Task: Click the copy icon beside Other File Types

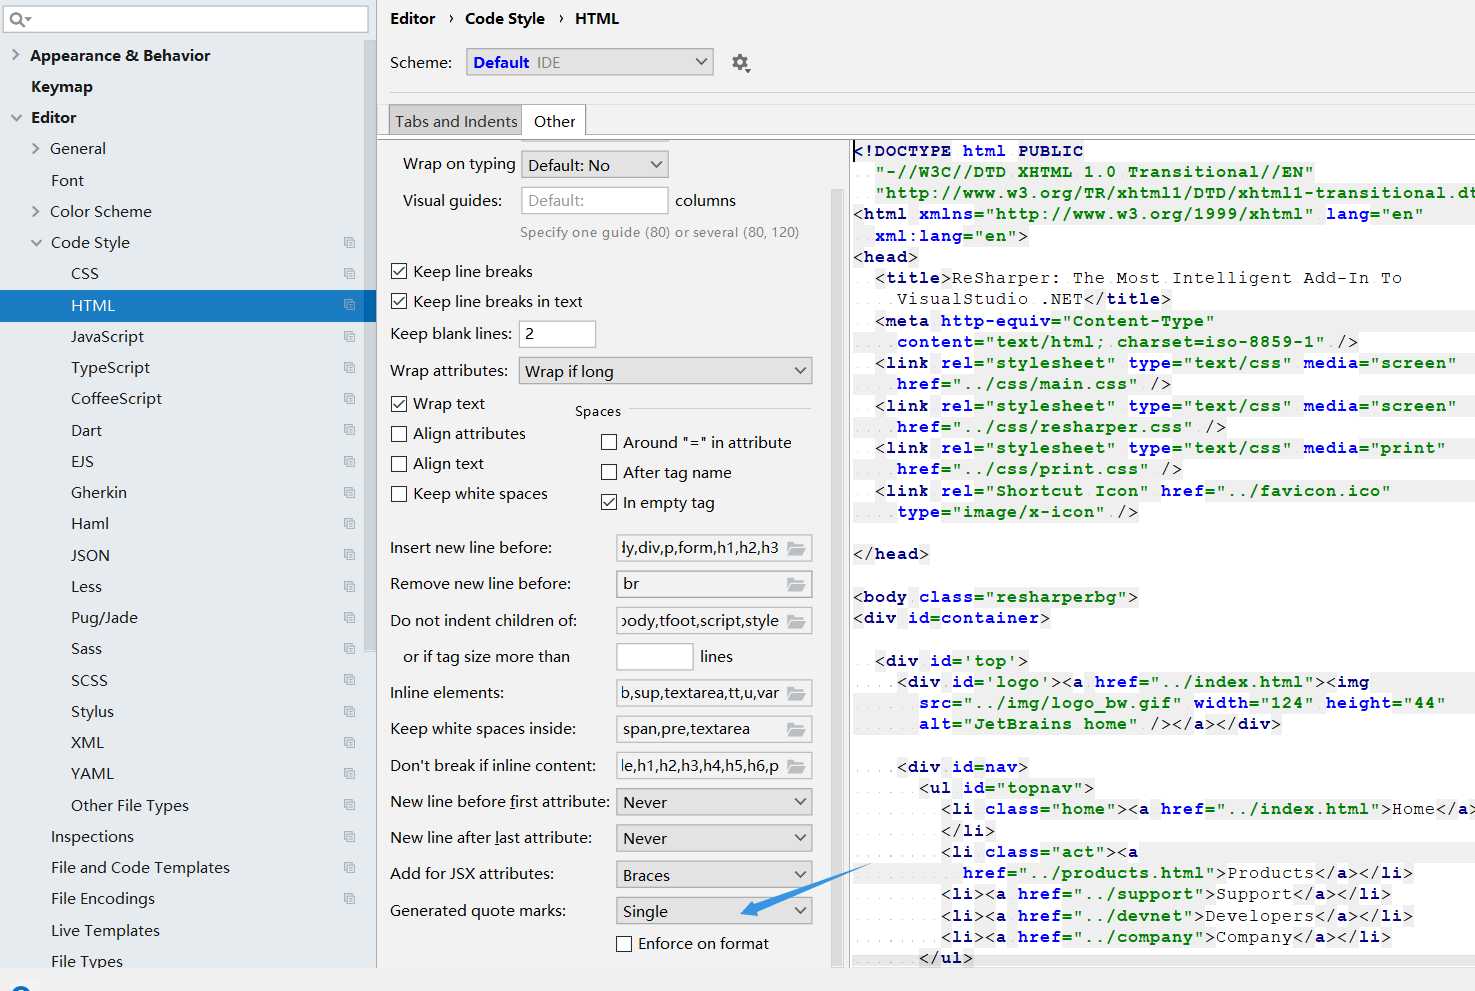Action: [349, 805]
